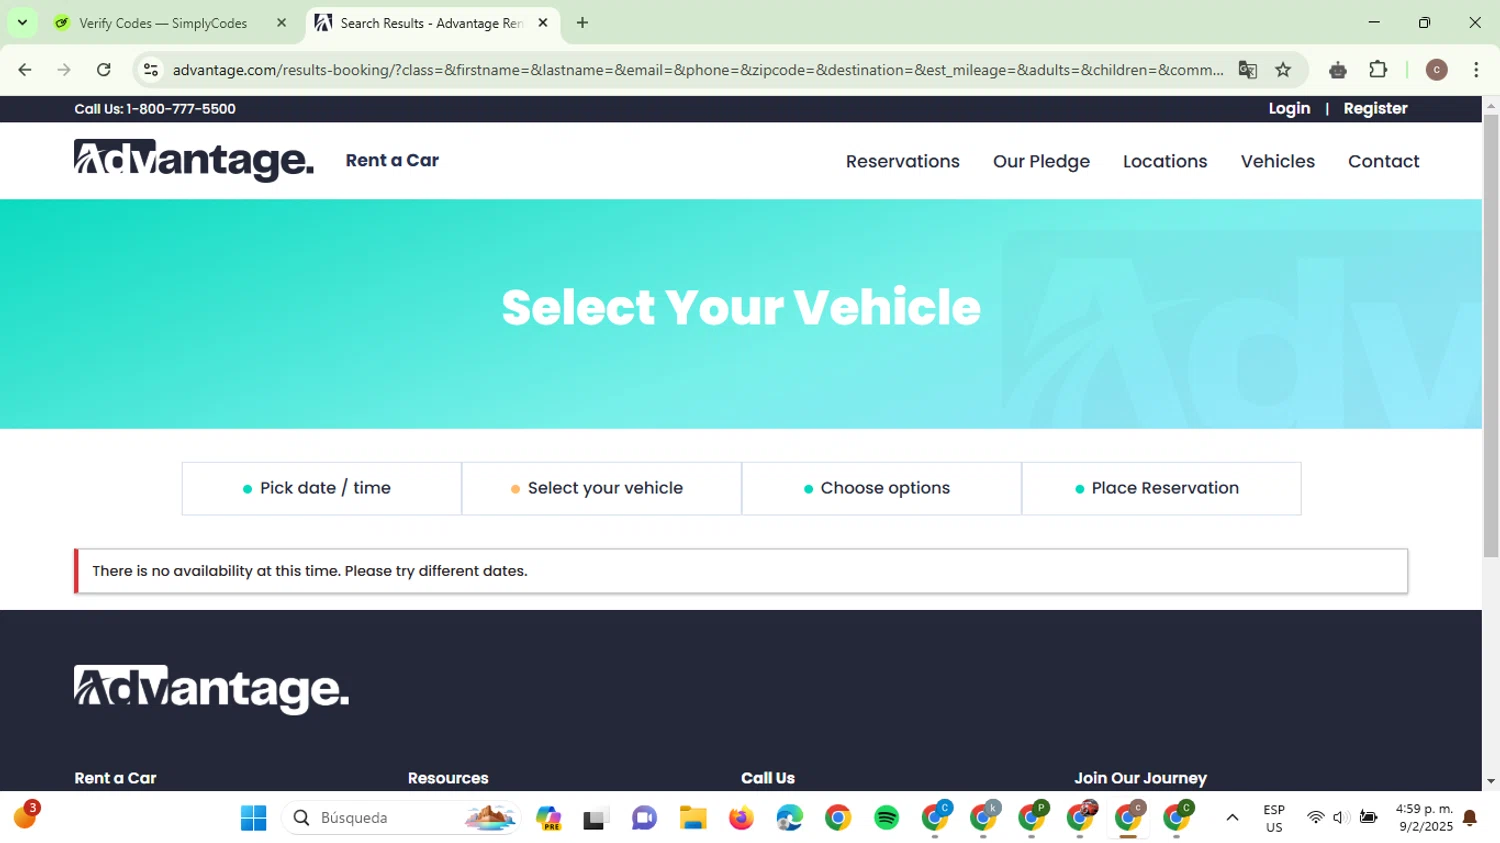Viewport: 1500px width, 843px height.
Task: Click the Rent a Car footer heading
Action: coord(115,778)
